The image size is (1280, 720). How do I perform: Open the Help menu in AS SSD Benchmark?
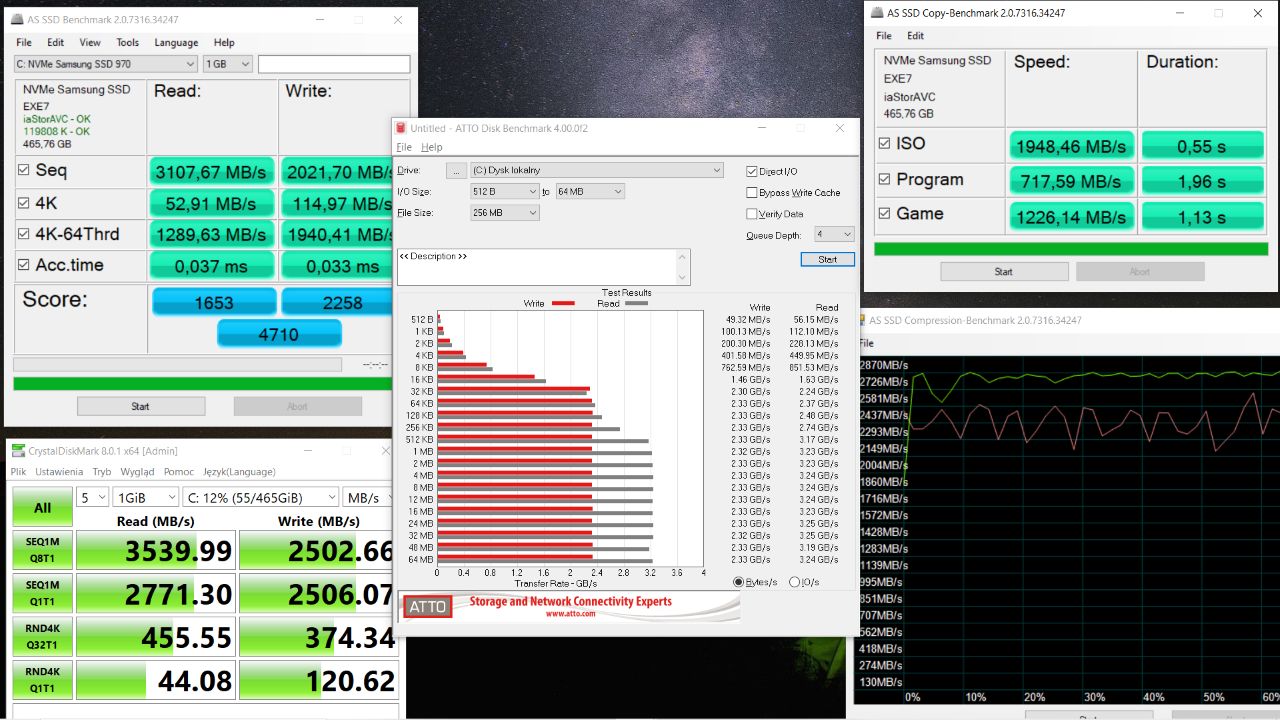click(224, 43)
